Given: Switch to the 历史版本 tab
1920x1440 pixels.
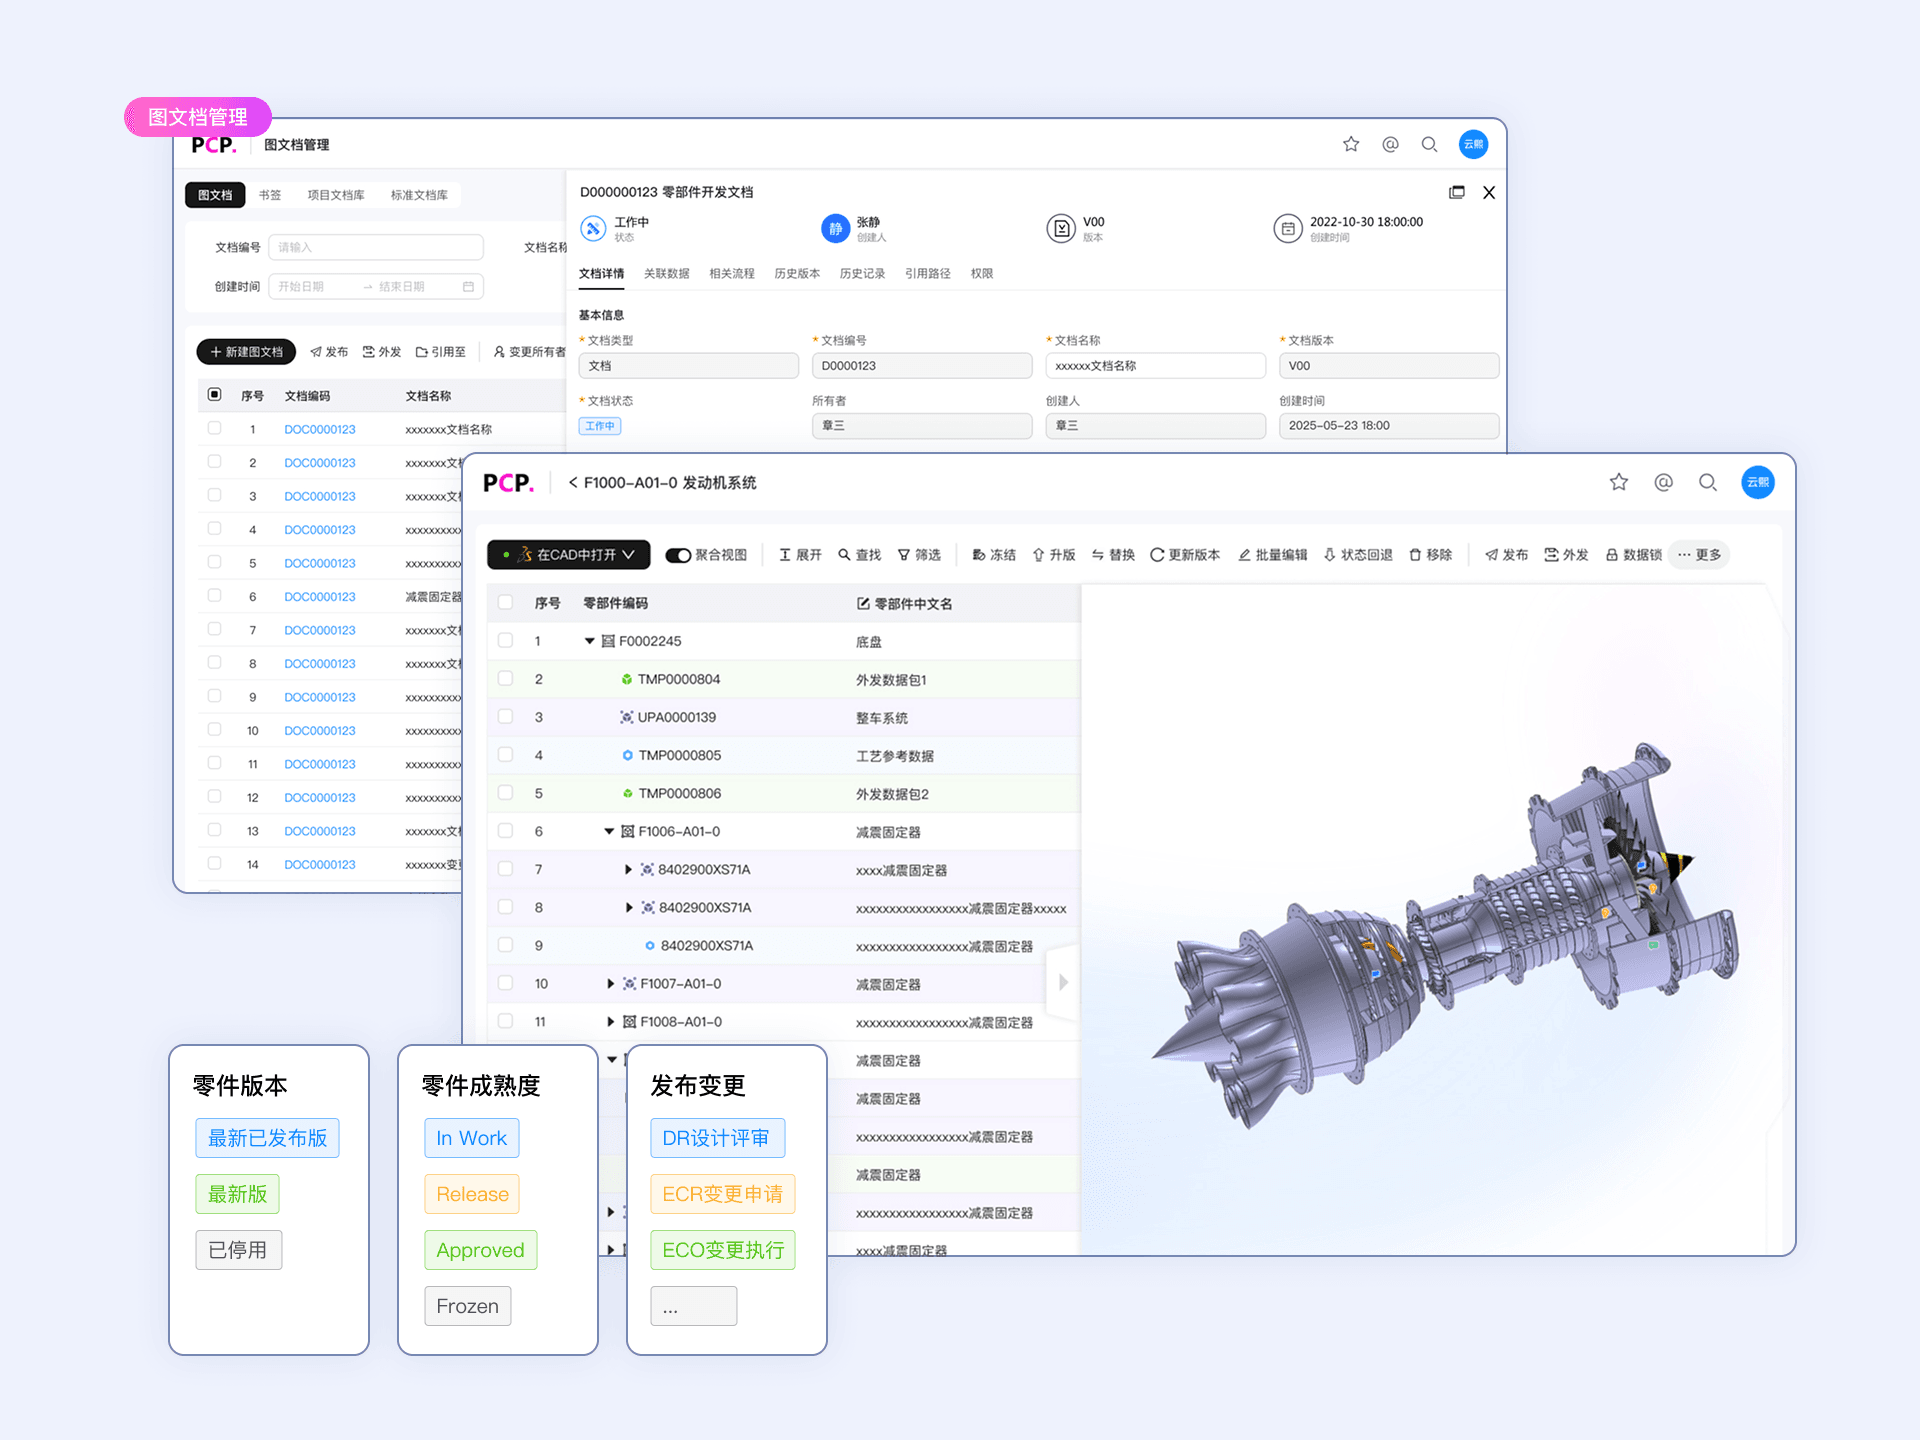Looking at the screenshot, I should tap(796, 274).
